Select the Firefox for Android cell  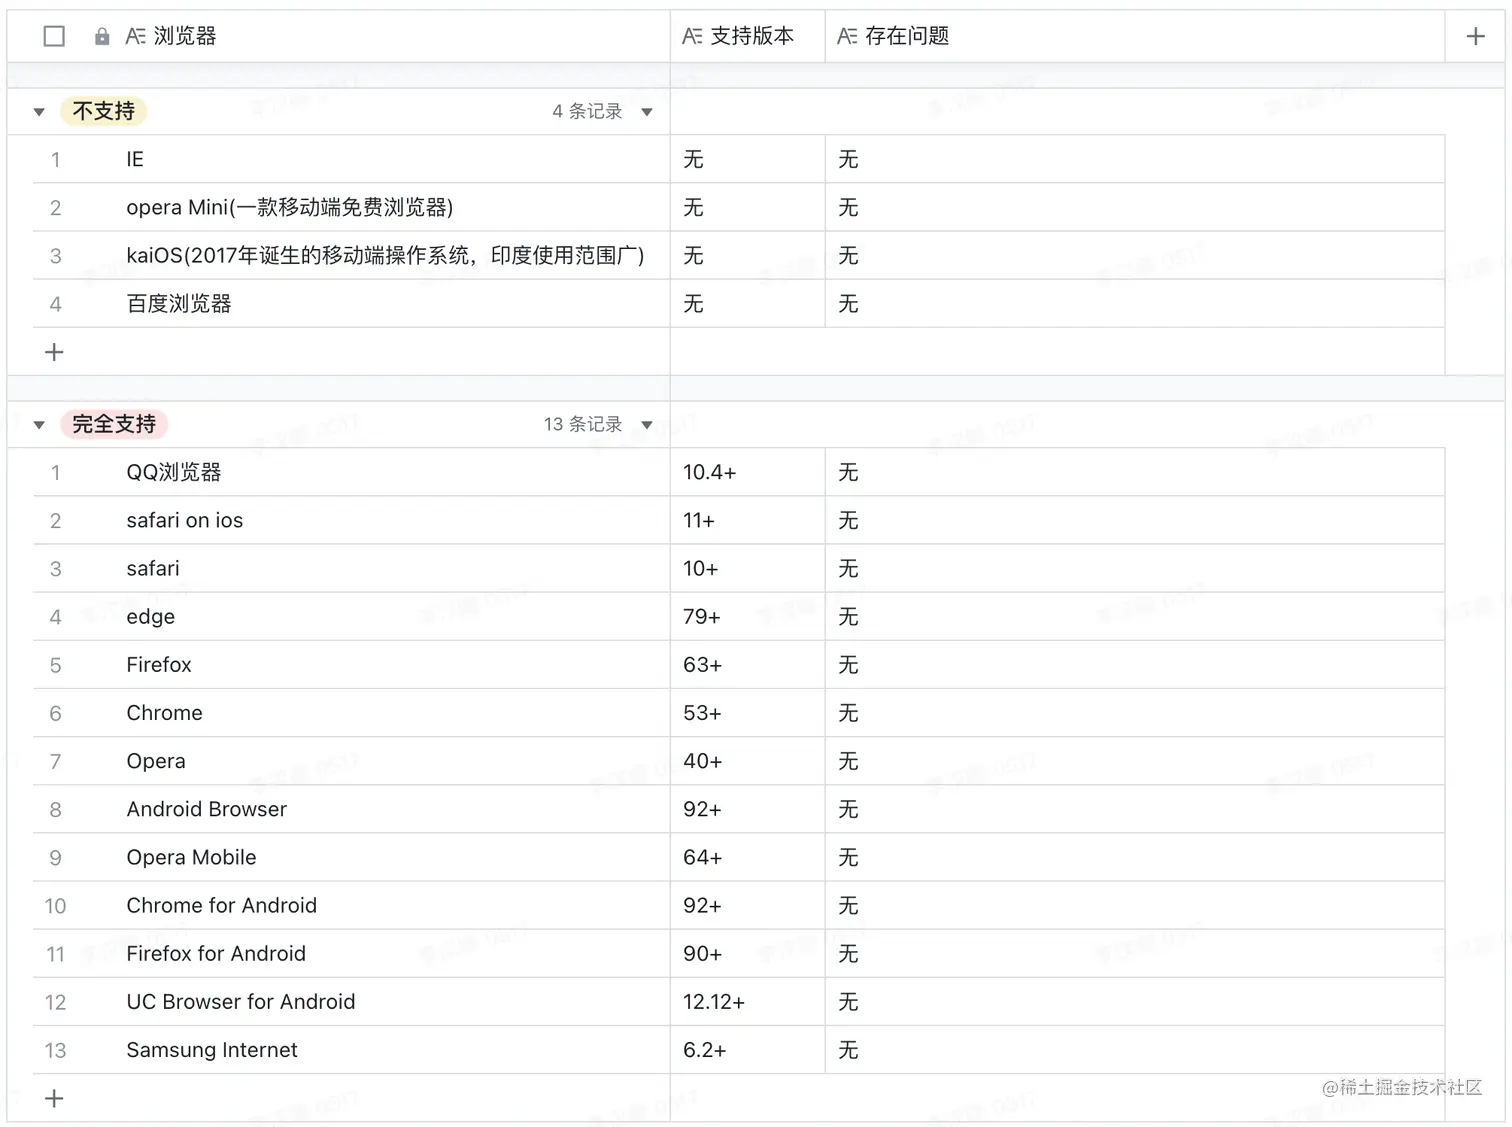pyautogui.click(x=351, y=953)
